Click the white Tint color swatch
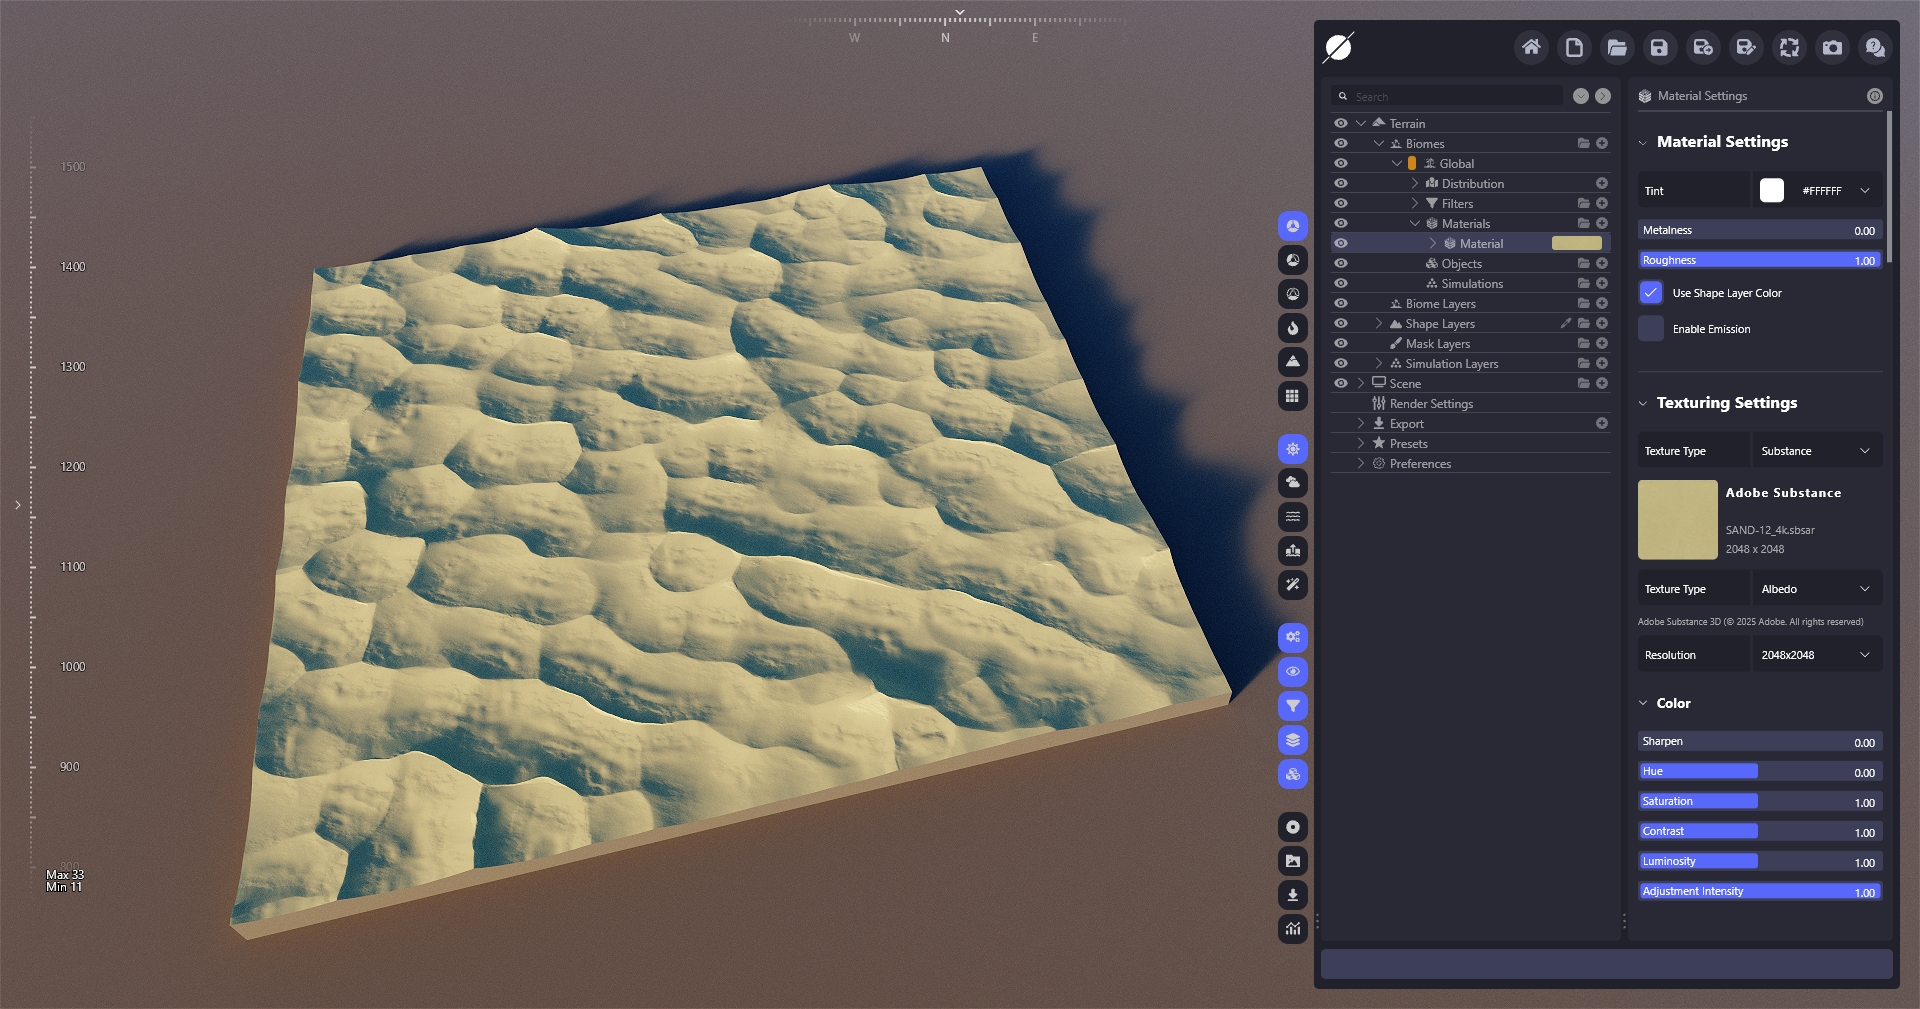This screenshot has height=1009, width=1920. (1771, 191)
